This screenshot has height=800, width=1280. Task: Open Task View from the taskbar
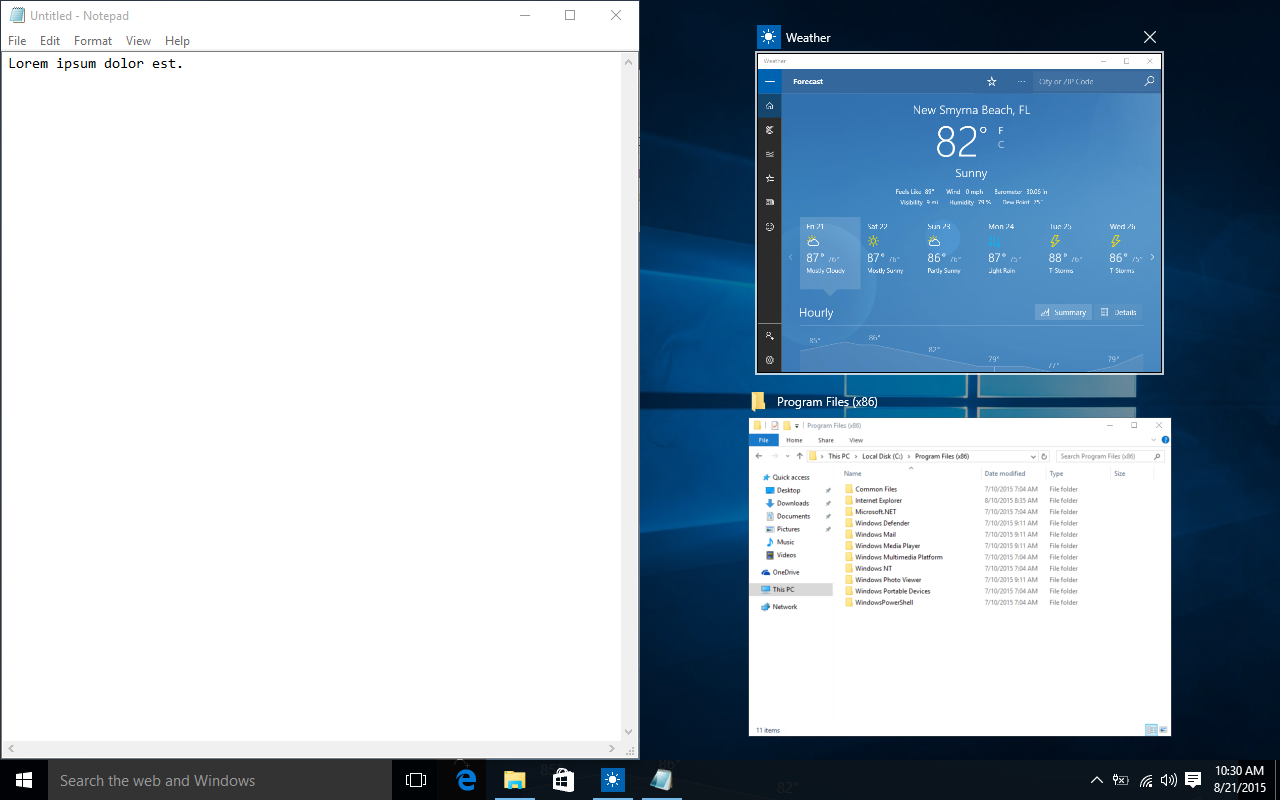tap(416, 780)
